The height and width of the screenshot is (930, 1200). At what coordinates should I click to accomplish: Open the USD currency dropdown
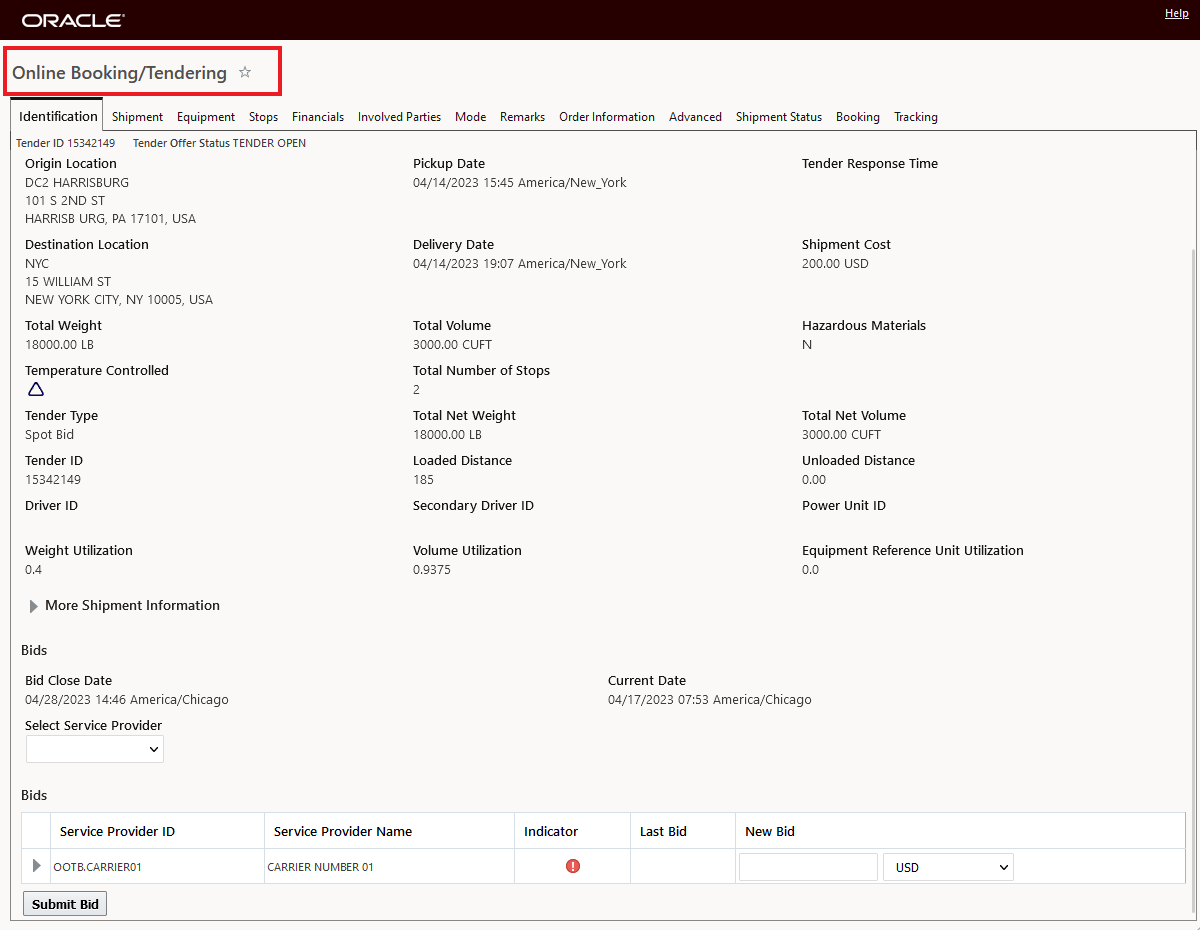(x=948, y=867)
